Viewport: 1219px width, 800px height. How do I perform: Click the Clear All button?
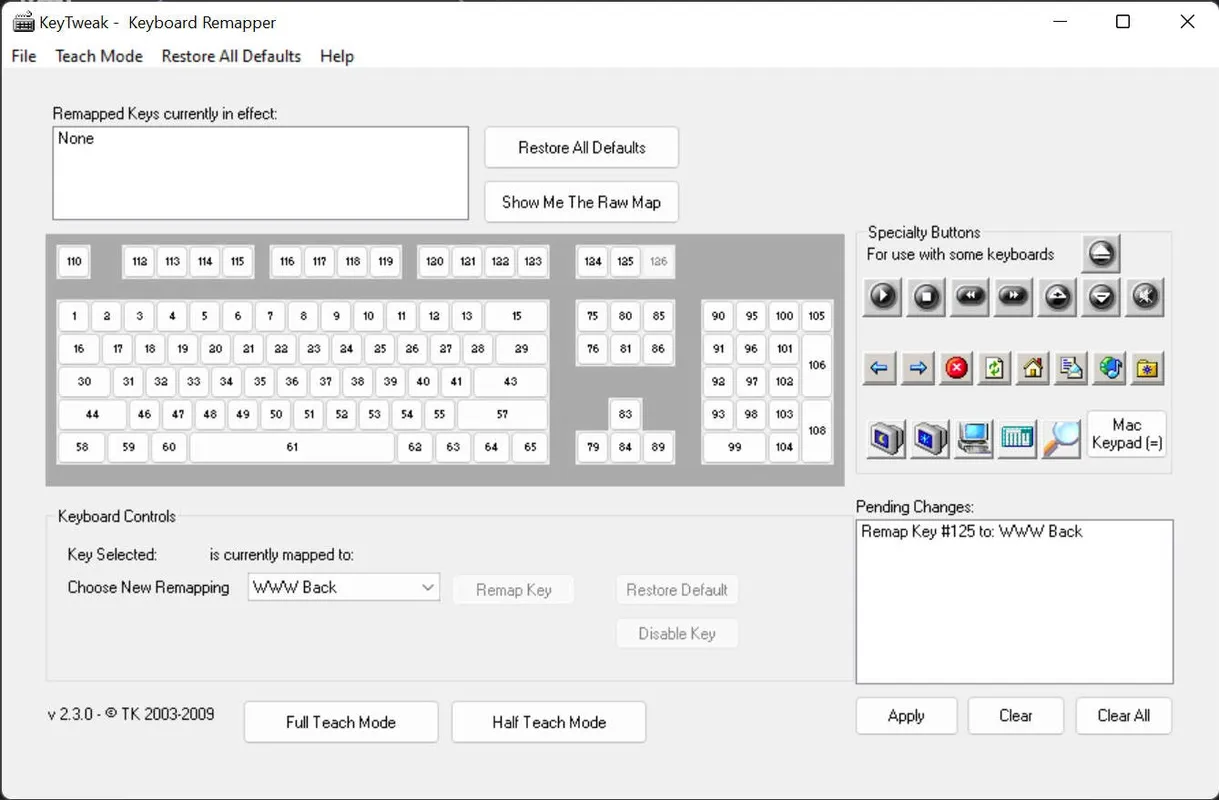pos(1124,716)
